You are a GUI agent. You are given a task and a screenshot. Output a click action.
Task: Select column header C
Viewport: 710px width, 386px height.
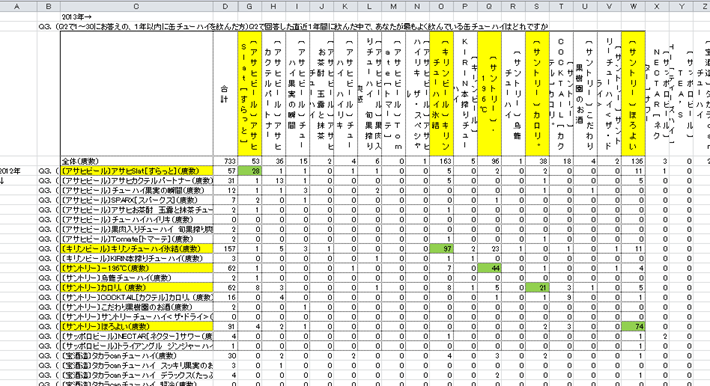[x=136, y=6]
